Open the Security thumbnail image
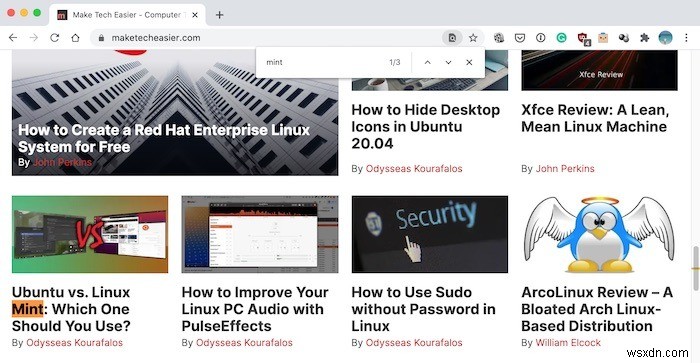The width and height of the screenshot is (700, 363). [x=429, y=234]
